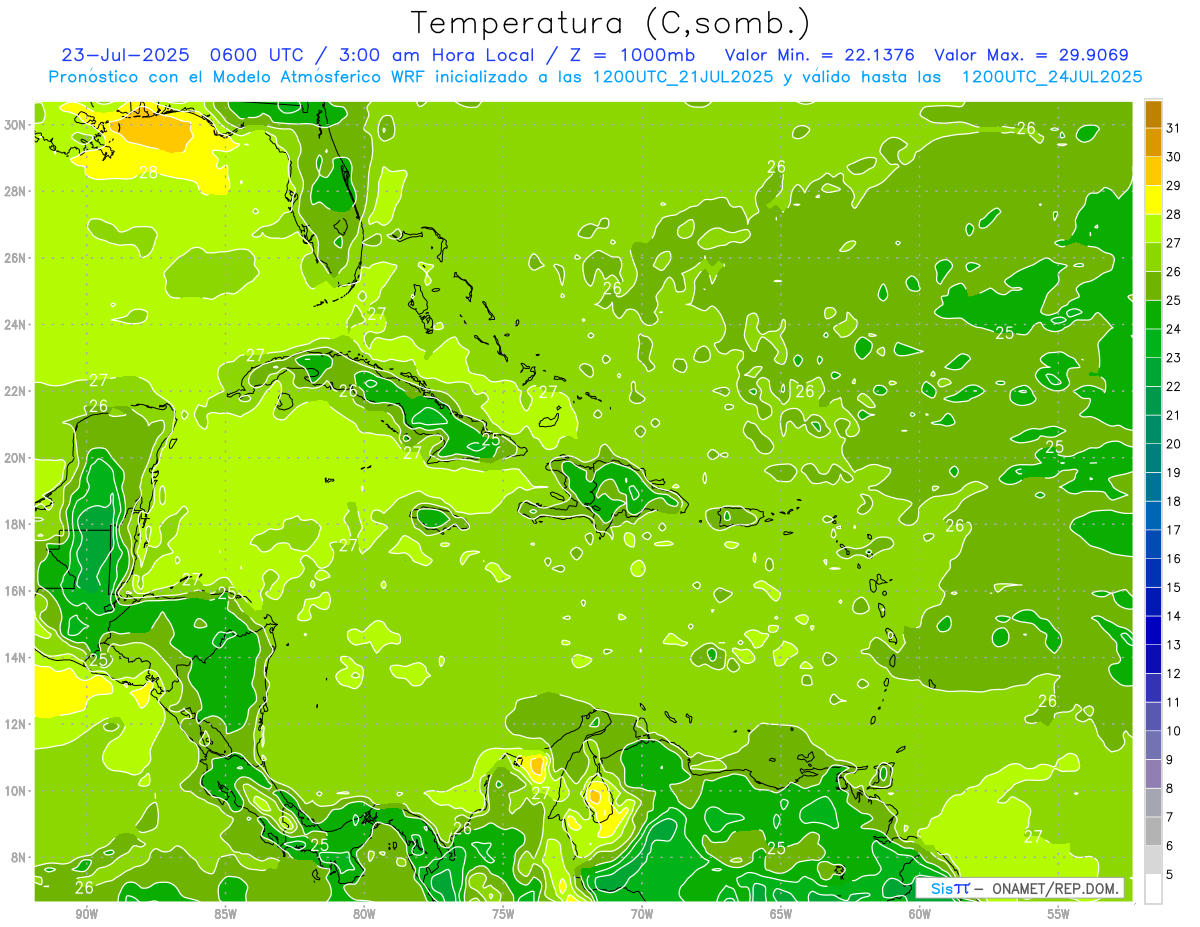Viewport: 1200px width, 927px height.
Task: Click the 85W longitude axis label
Action: tap(224, 915)
